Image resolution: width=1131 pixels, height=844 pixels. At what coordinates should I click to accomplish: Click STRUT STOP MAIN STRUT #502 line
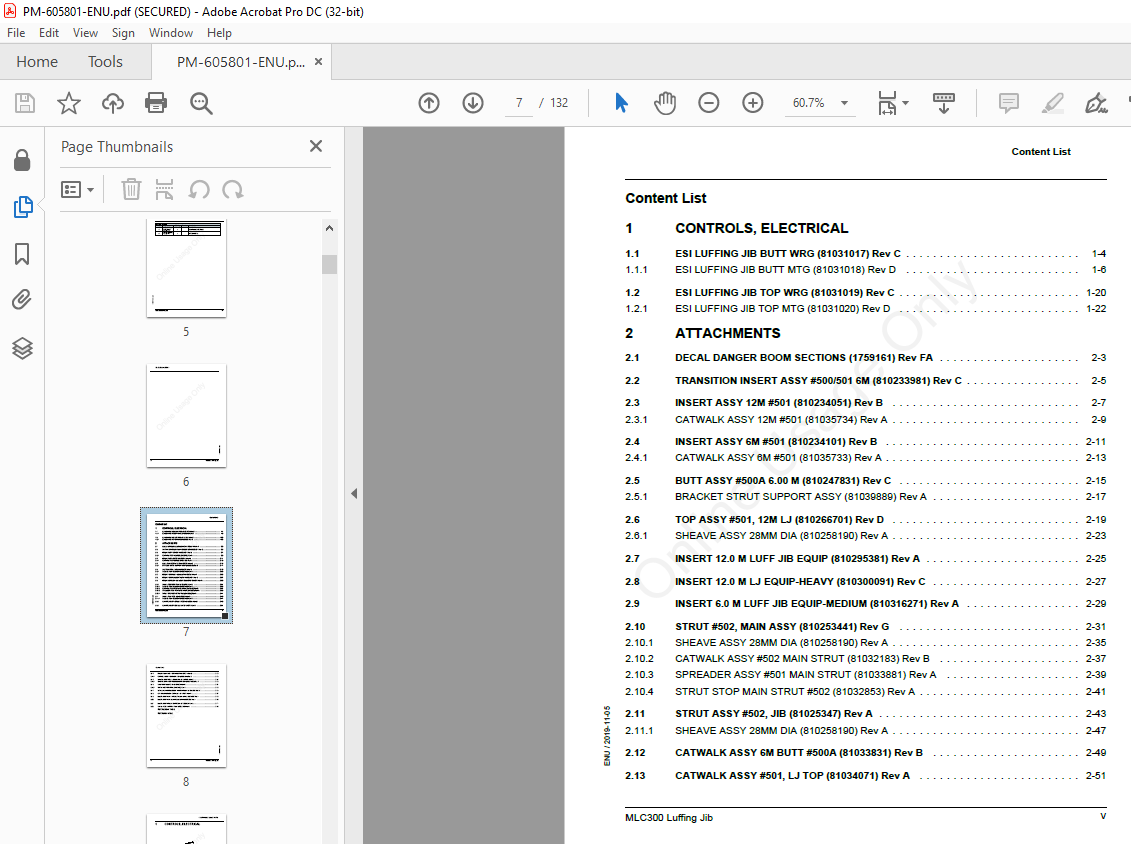(x=866, y=692)
